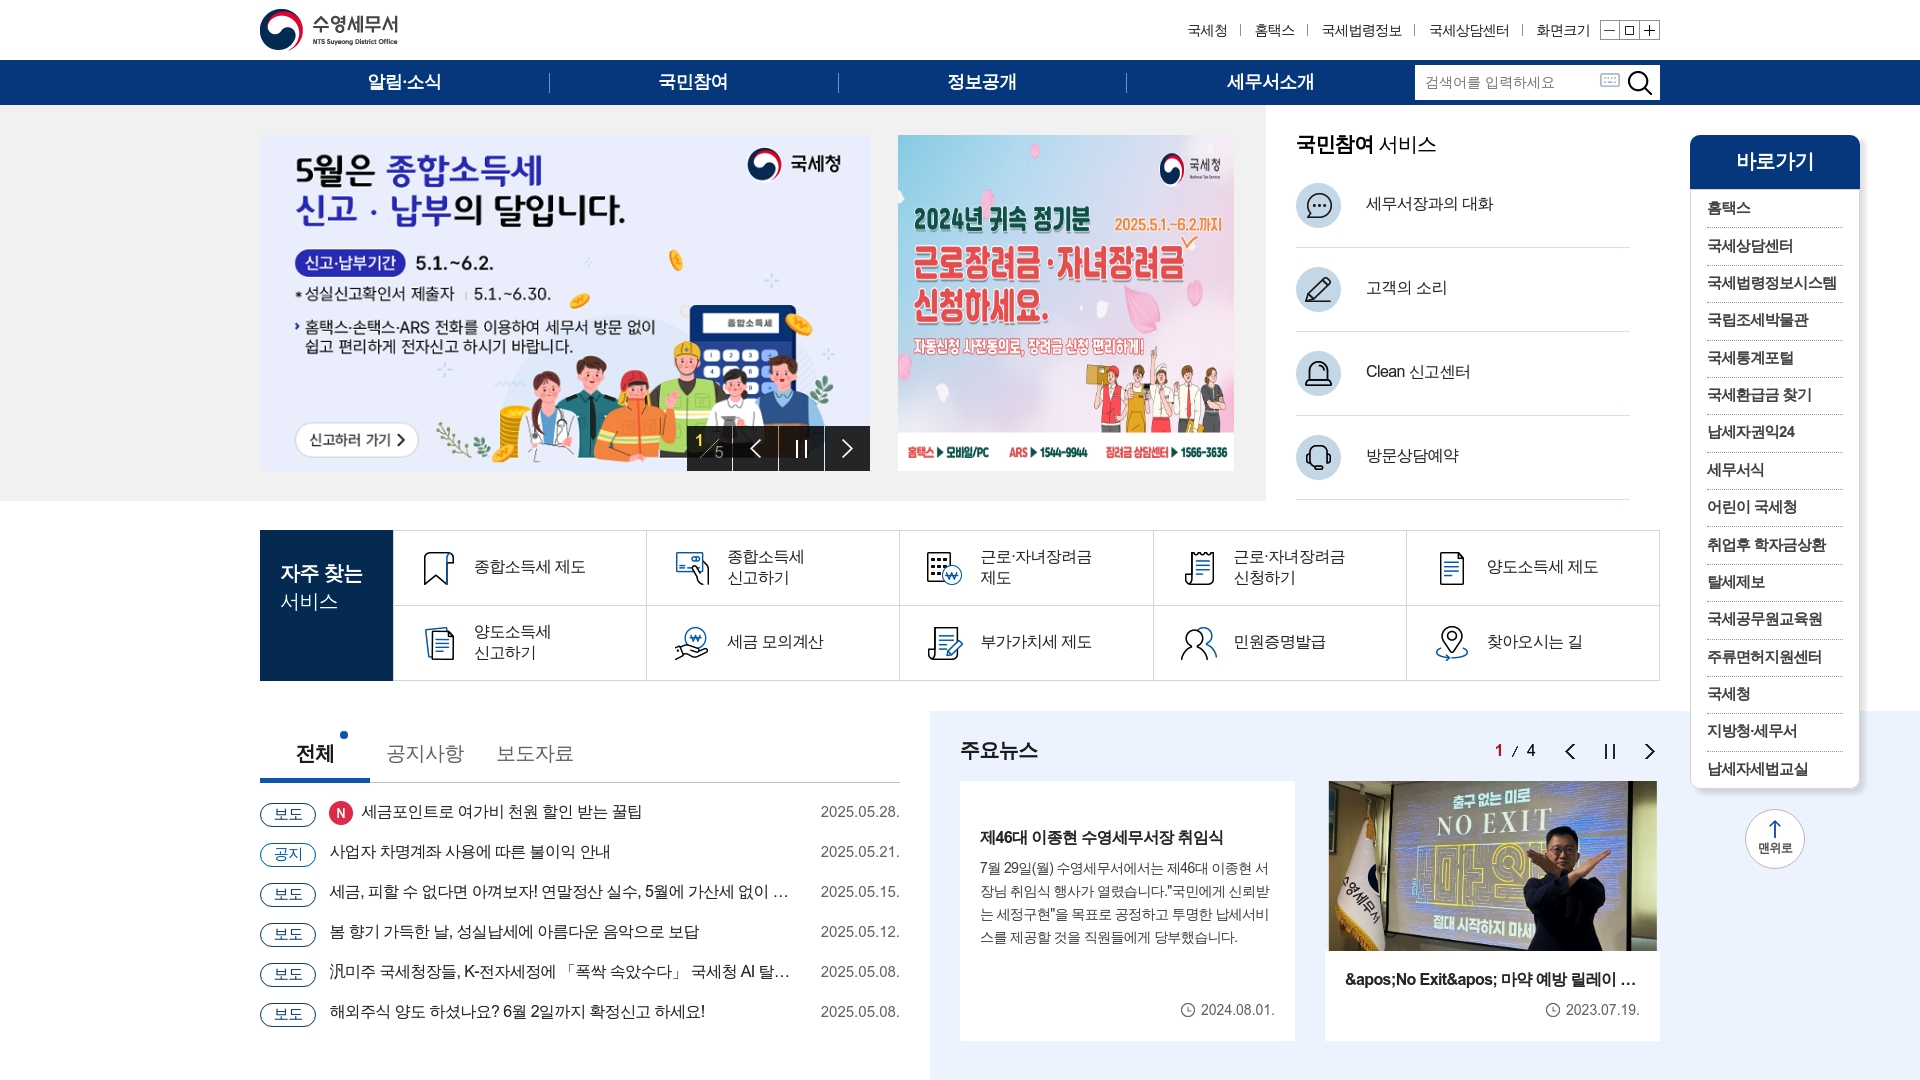Pause the 주요뉴스 rotation

tap(1610, 752)
